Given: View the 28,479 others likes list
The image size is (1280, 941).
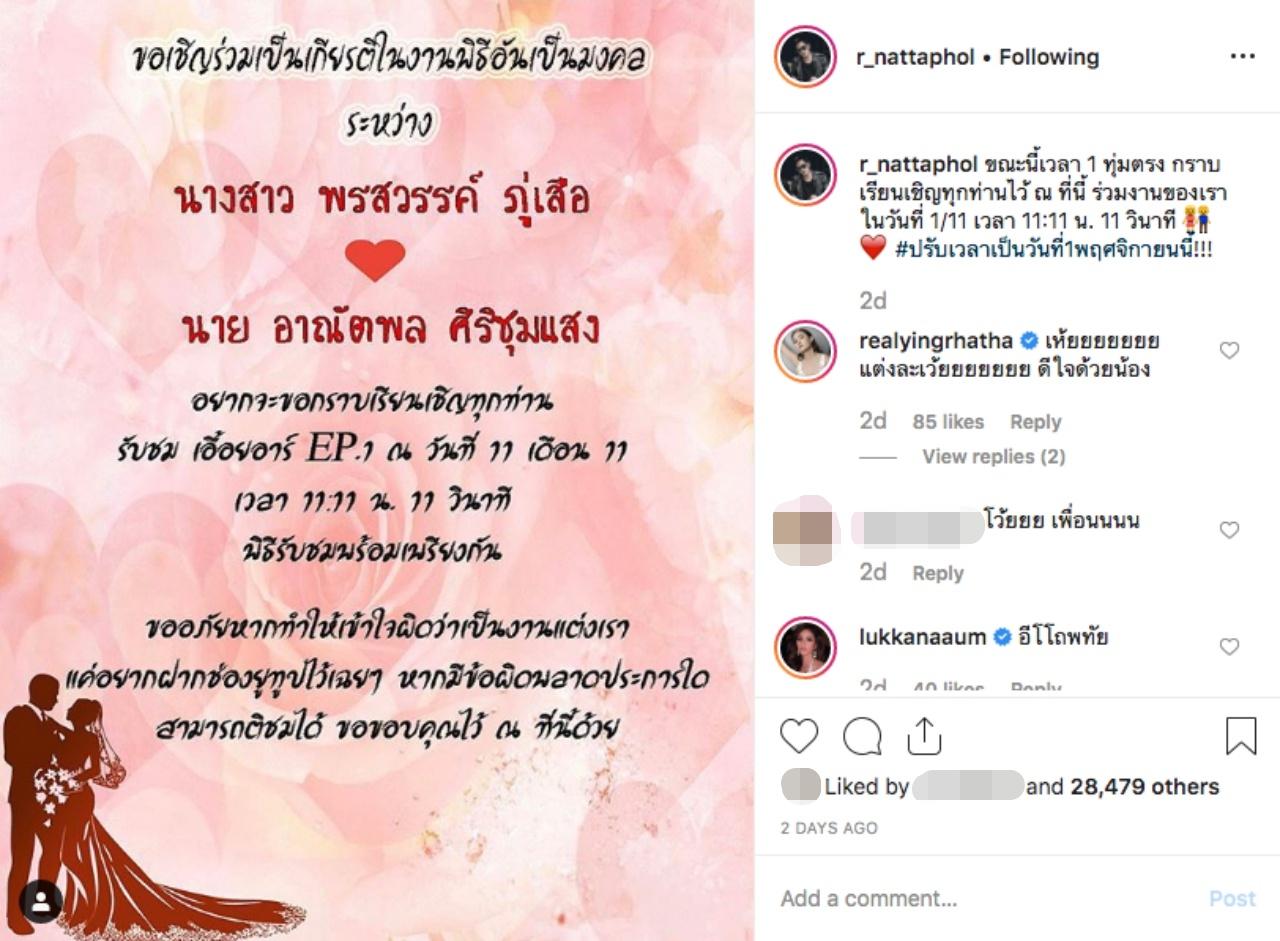Looking at the screenshot, I should [x=1144, y=787].
